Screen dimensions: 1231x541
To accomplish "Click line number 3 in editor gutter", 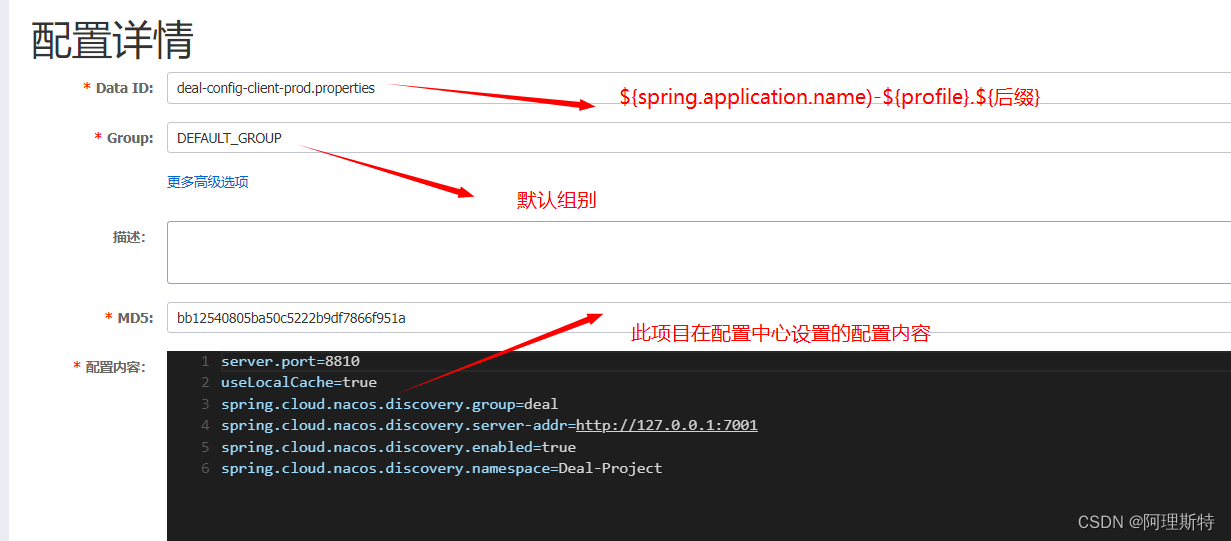I will pyautogui.click(x=205, y=404).
